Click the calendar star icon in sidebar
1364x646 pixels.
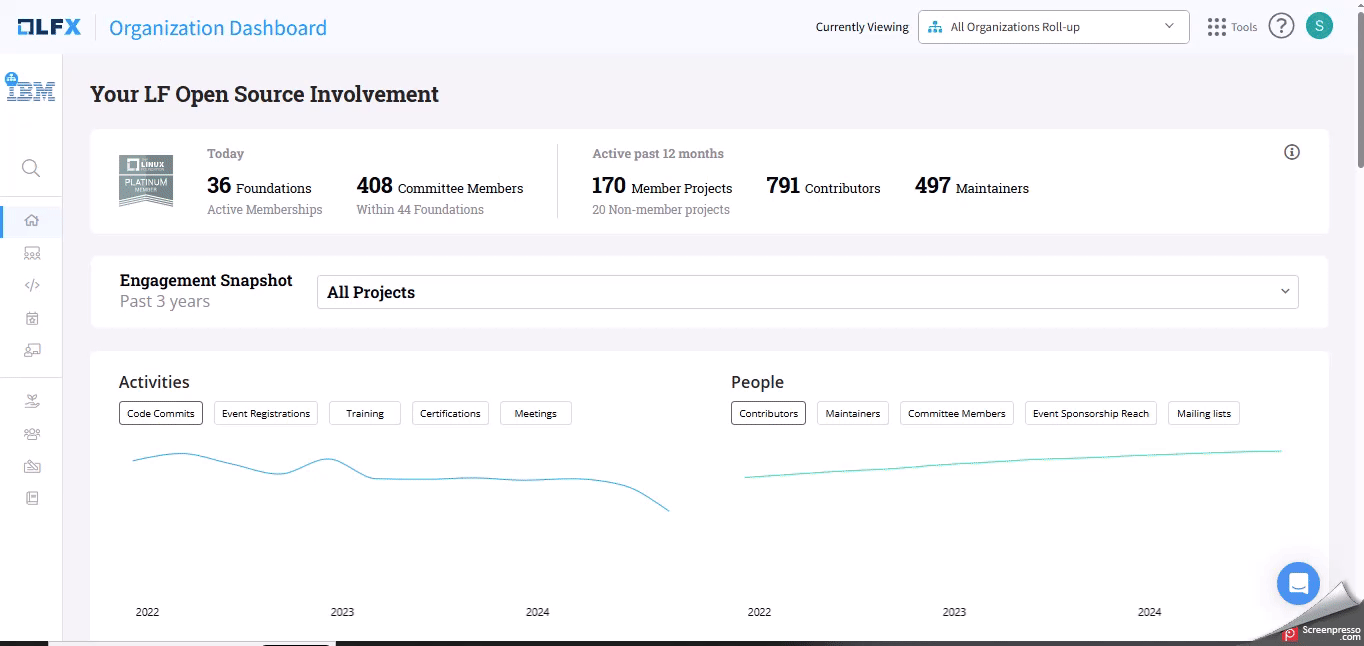(32, 318)
